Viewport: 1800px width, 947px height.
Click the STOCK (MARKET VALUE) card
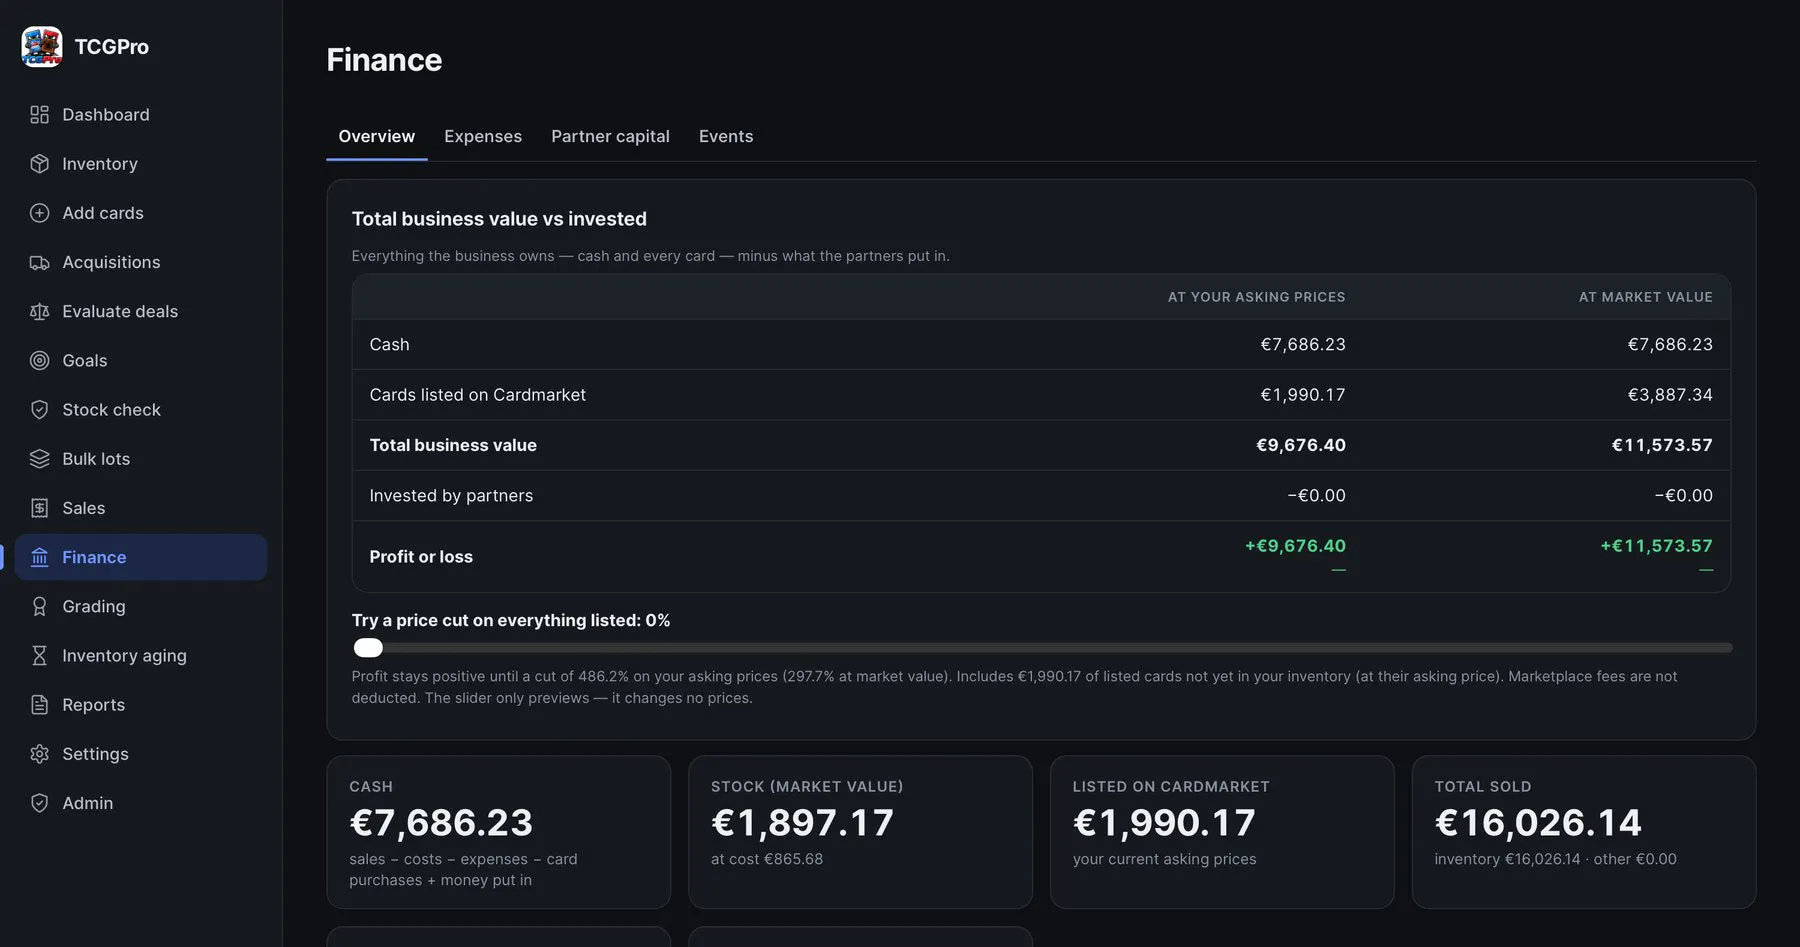pyautogui.click(x=860, y=832)
